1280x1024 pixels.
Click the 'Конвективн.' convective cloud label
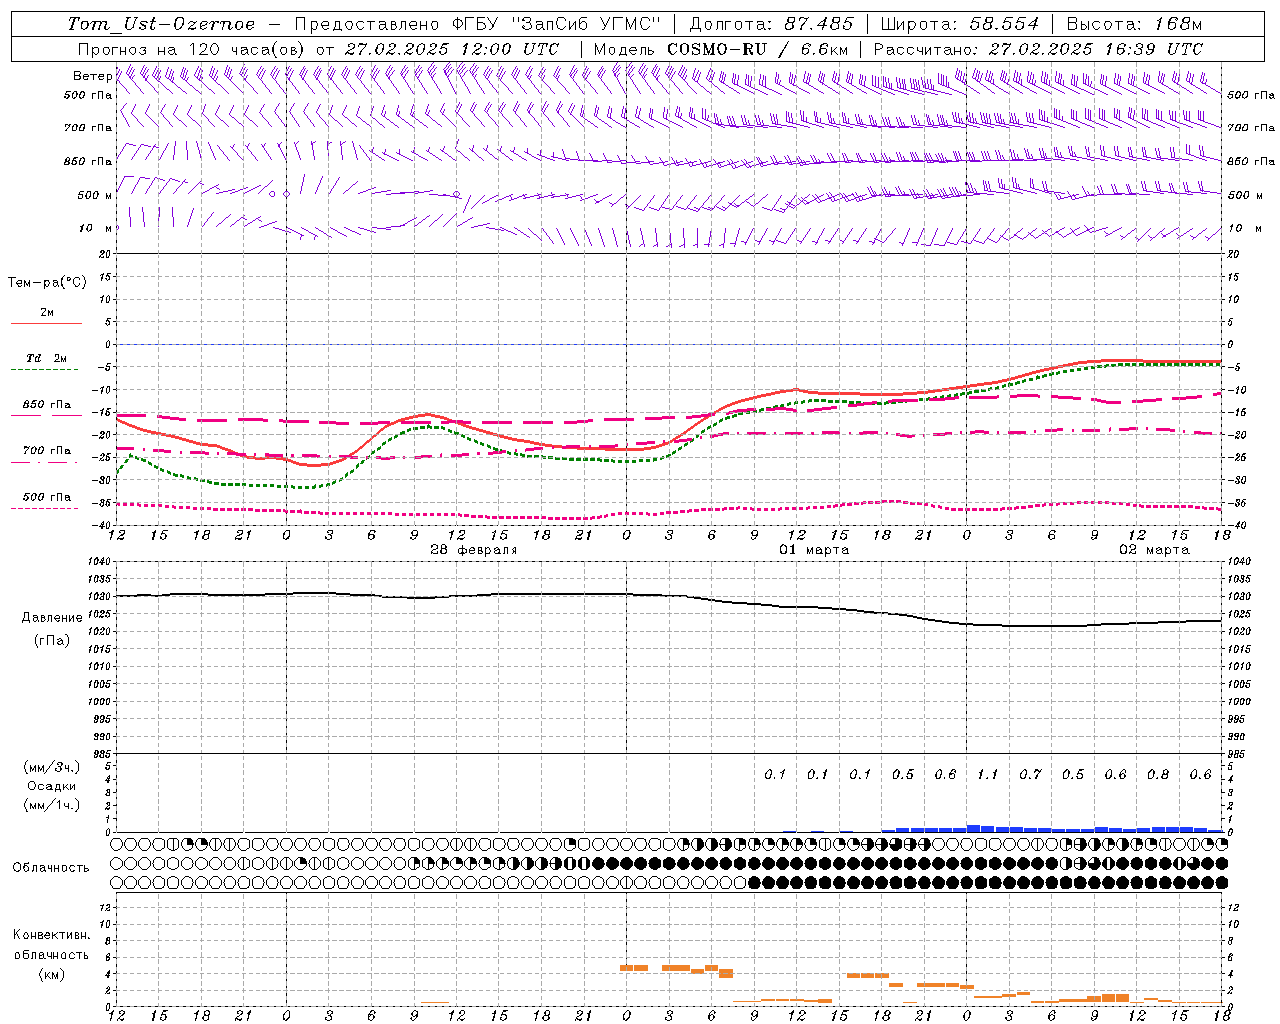[x=51, y=935]
